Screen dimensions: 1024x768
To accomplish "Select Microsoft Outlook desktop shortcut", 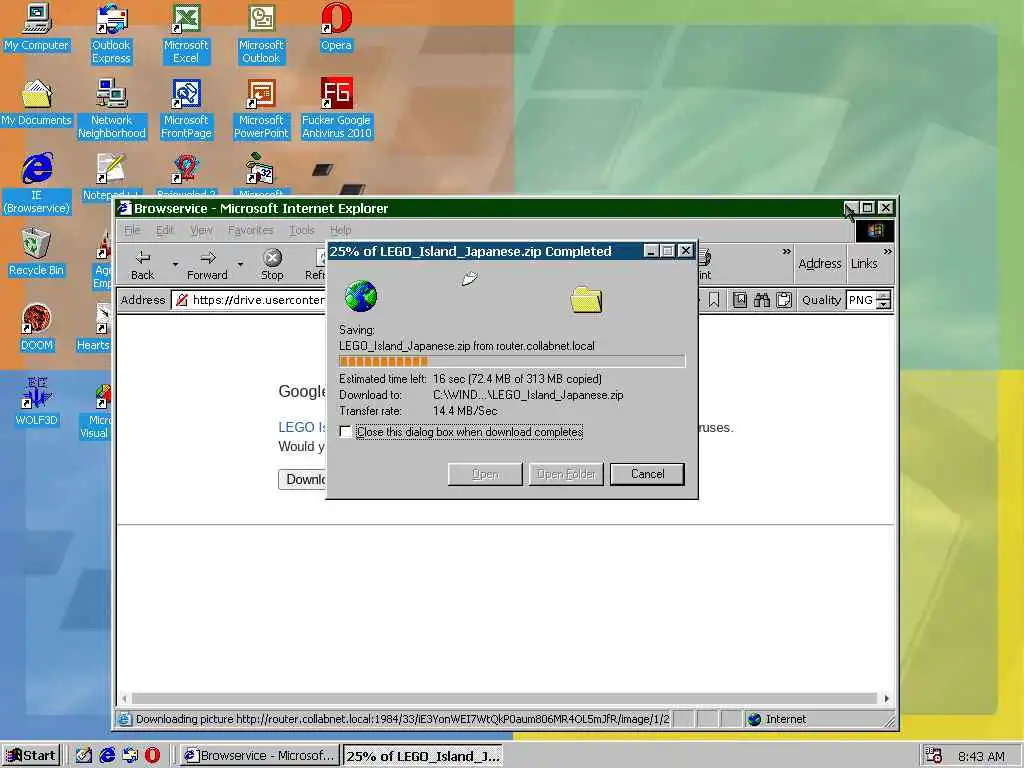I will pyautogui.click(x=261, y=33).
